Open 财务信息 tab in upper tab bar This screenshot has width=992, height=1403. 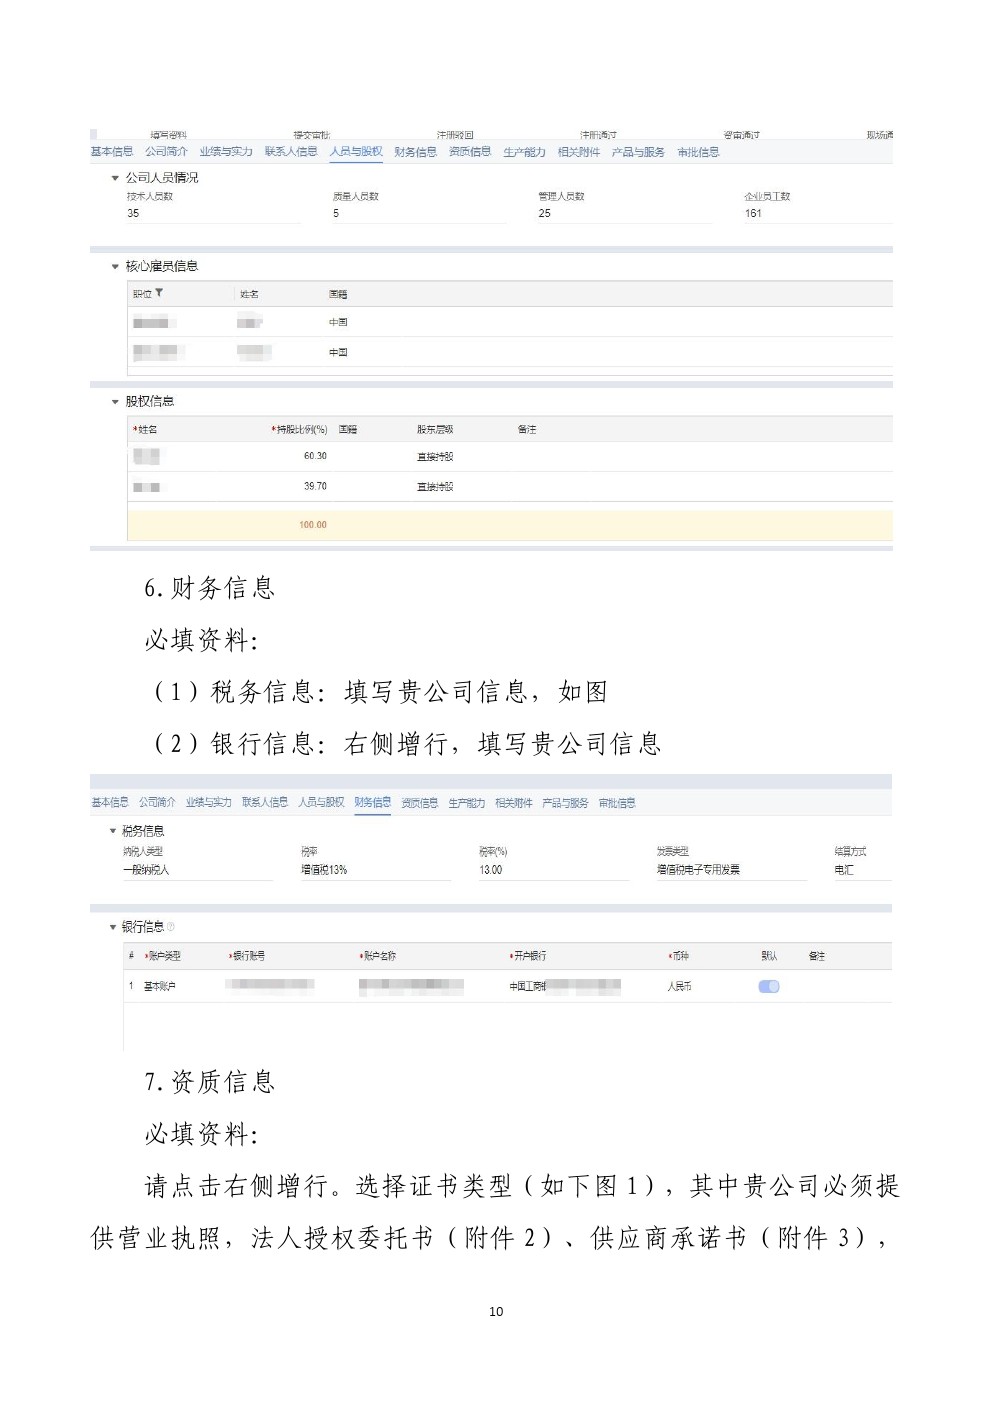click(415, 152)
